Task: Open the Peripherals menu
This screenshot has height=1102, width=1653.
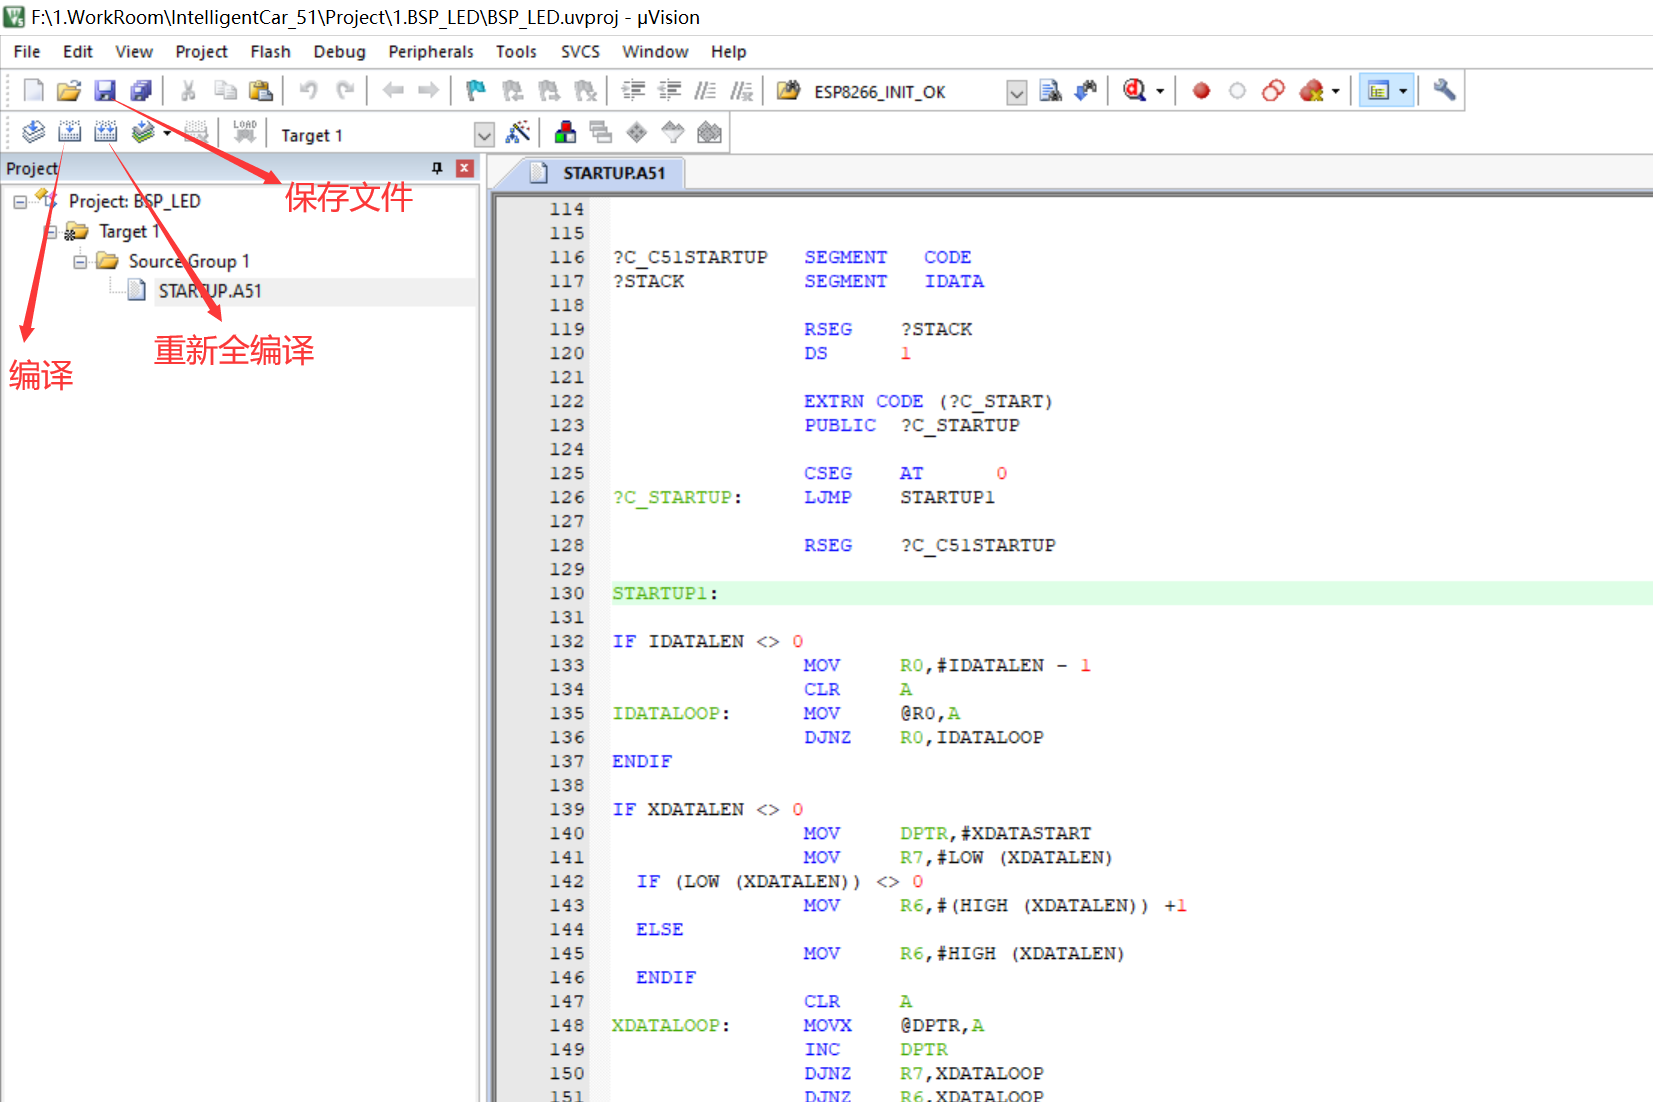Action: [431, 52]
